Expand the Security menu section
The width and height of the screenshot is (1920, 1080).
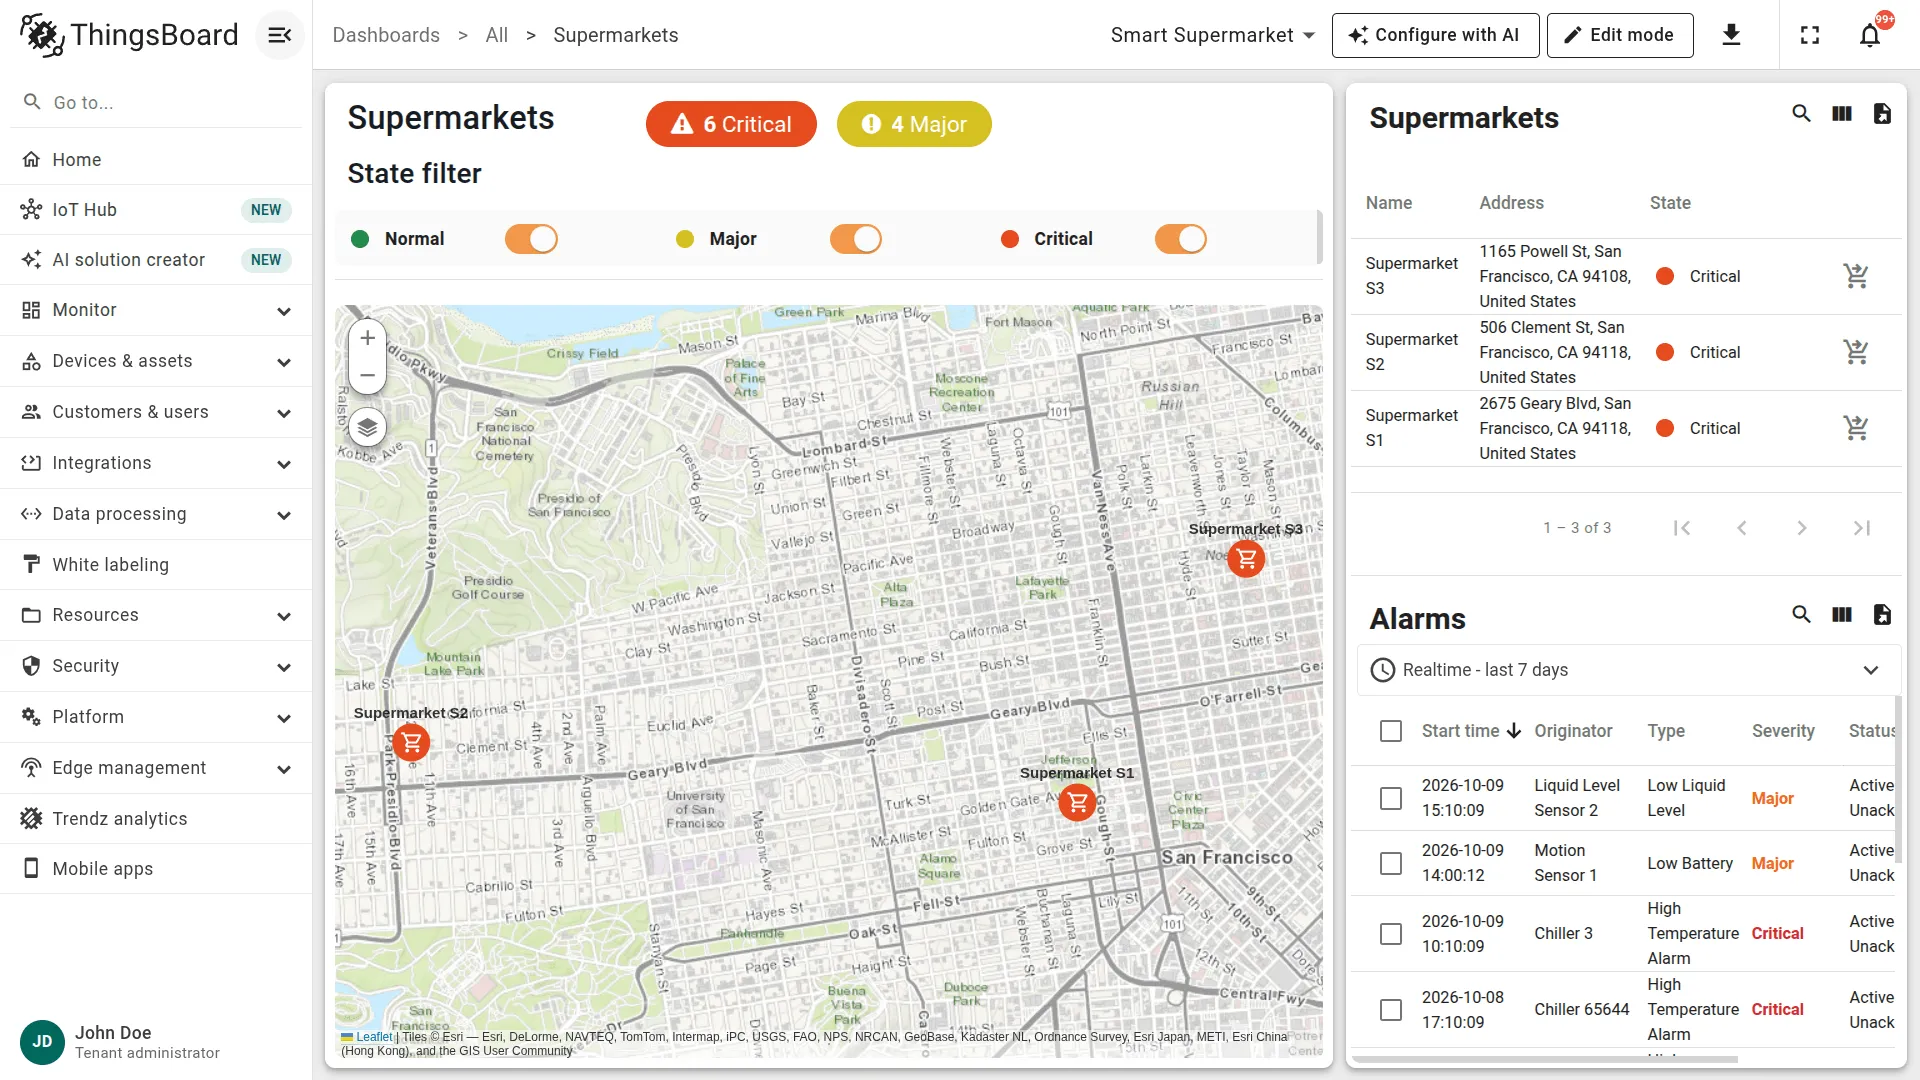156,666
